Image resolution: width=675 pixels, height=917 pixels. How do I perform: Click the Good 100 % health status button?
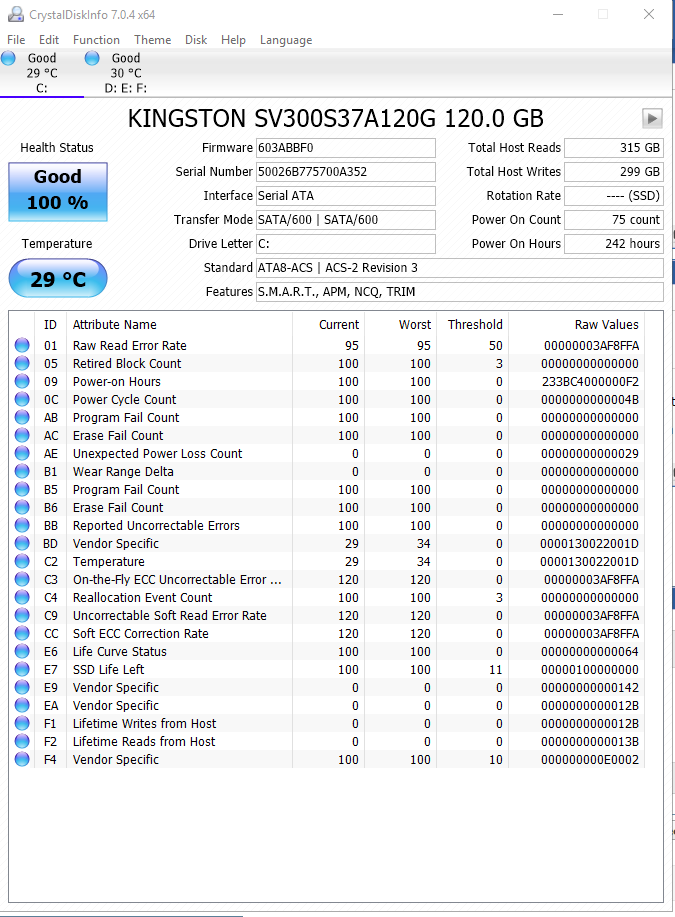(58, 192)
